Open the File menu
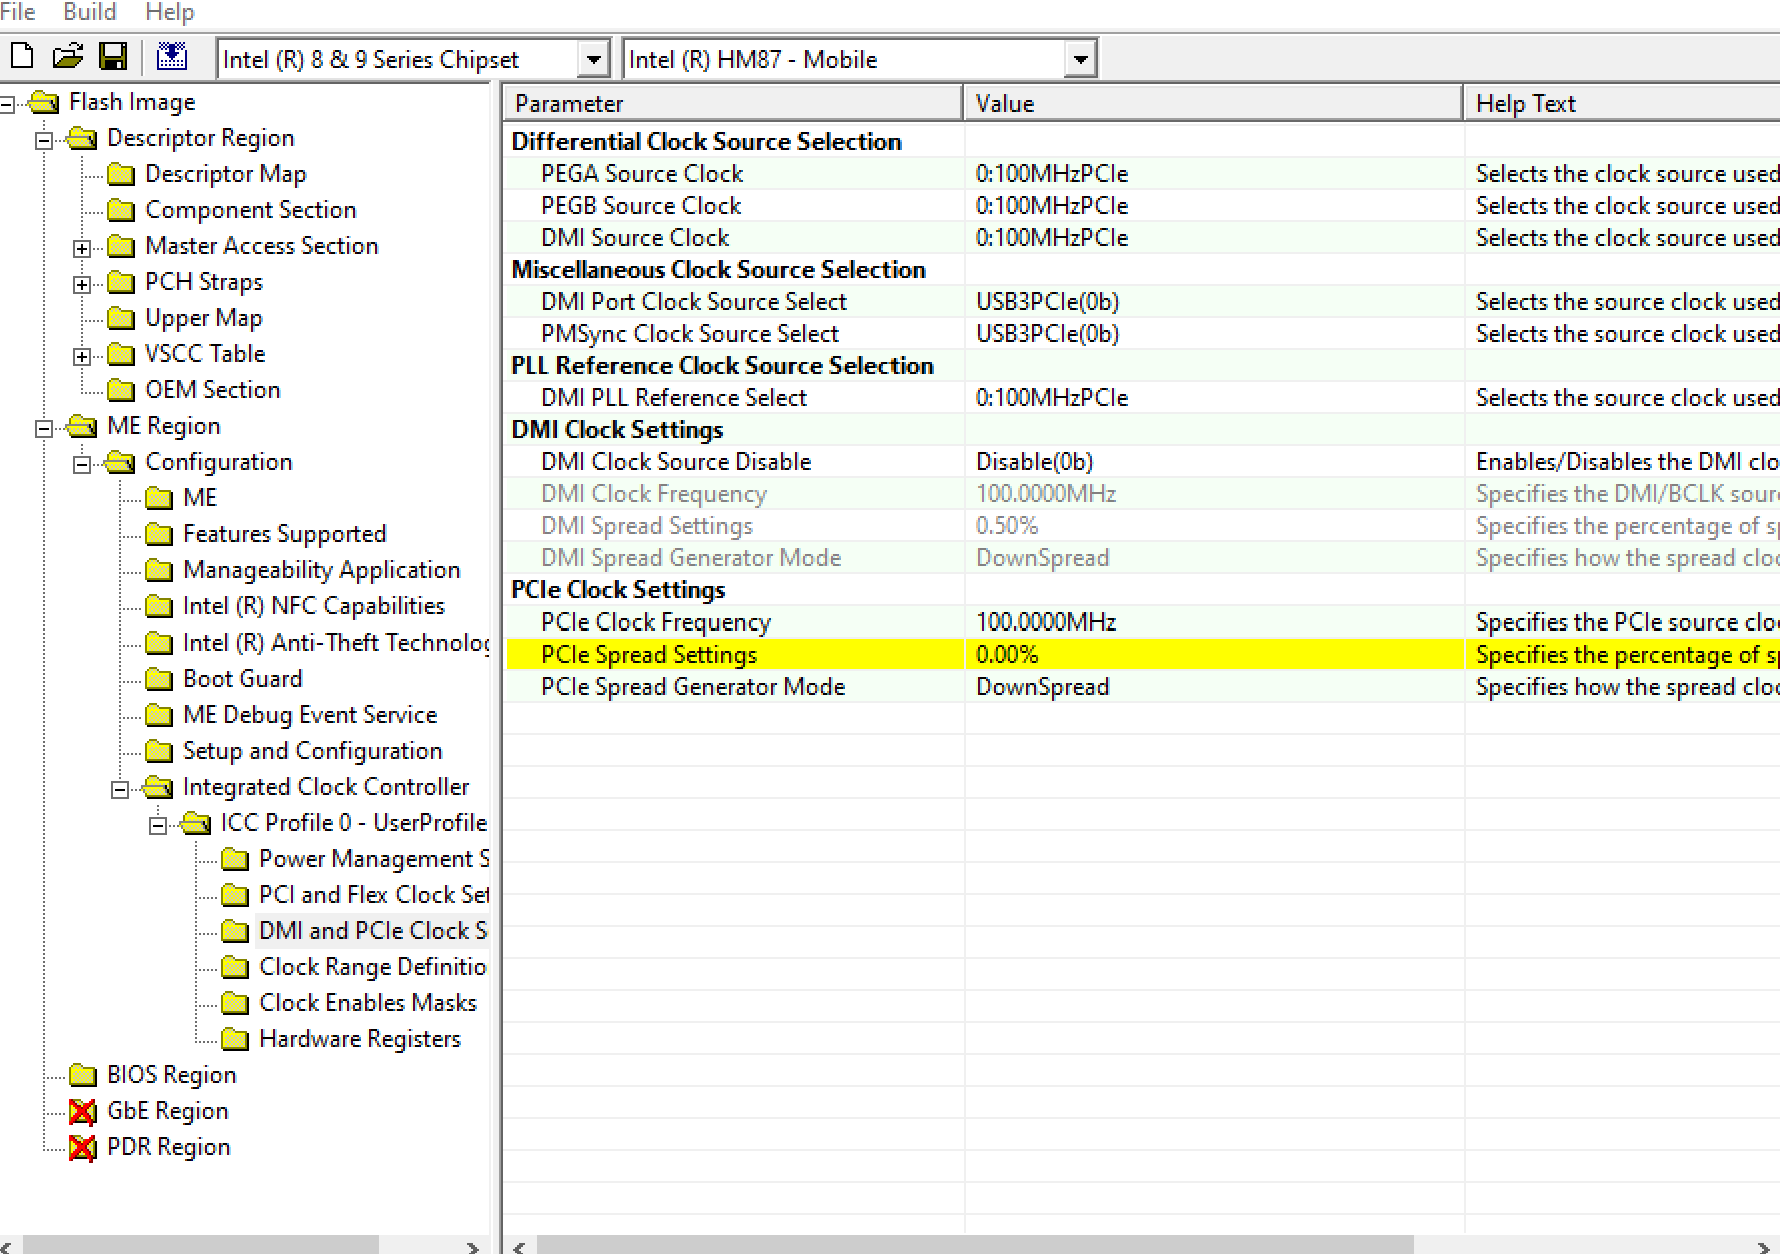The width and height of the screenshot is (1780, 1254). (18, 12)
